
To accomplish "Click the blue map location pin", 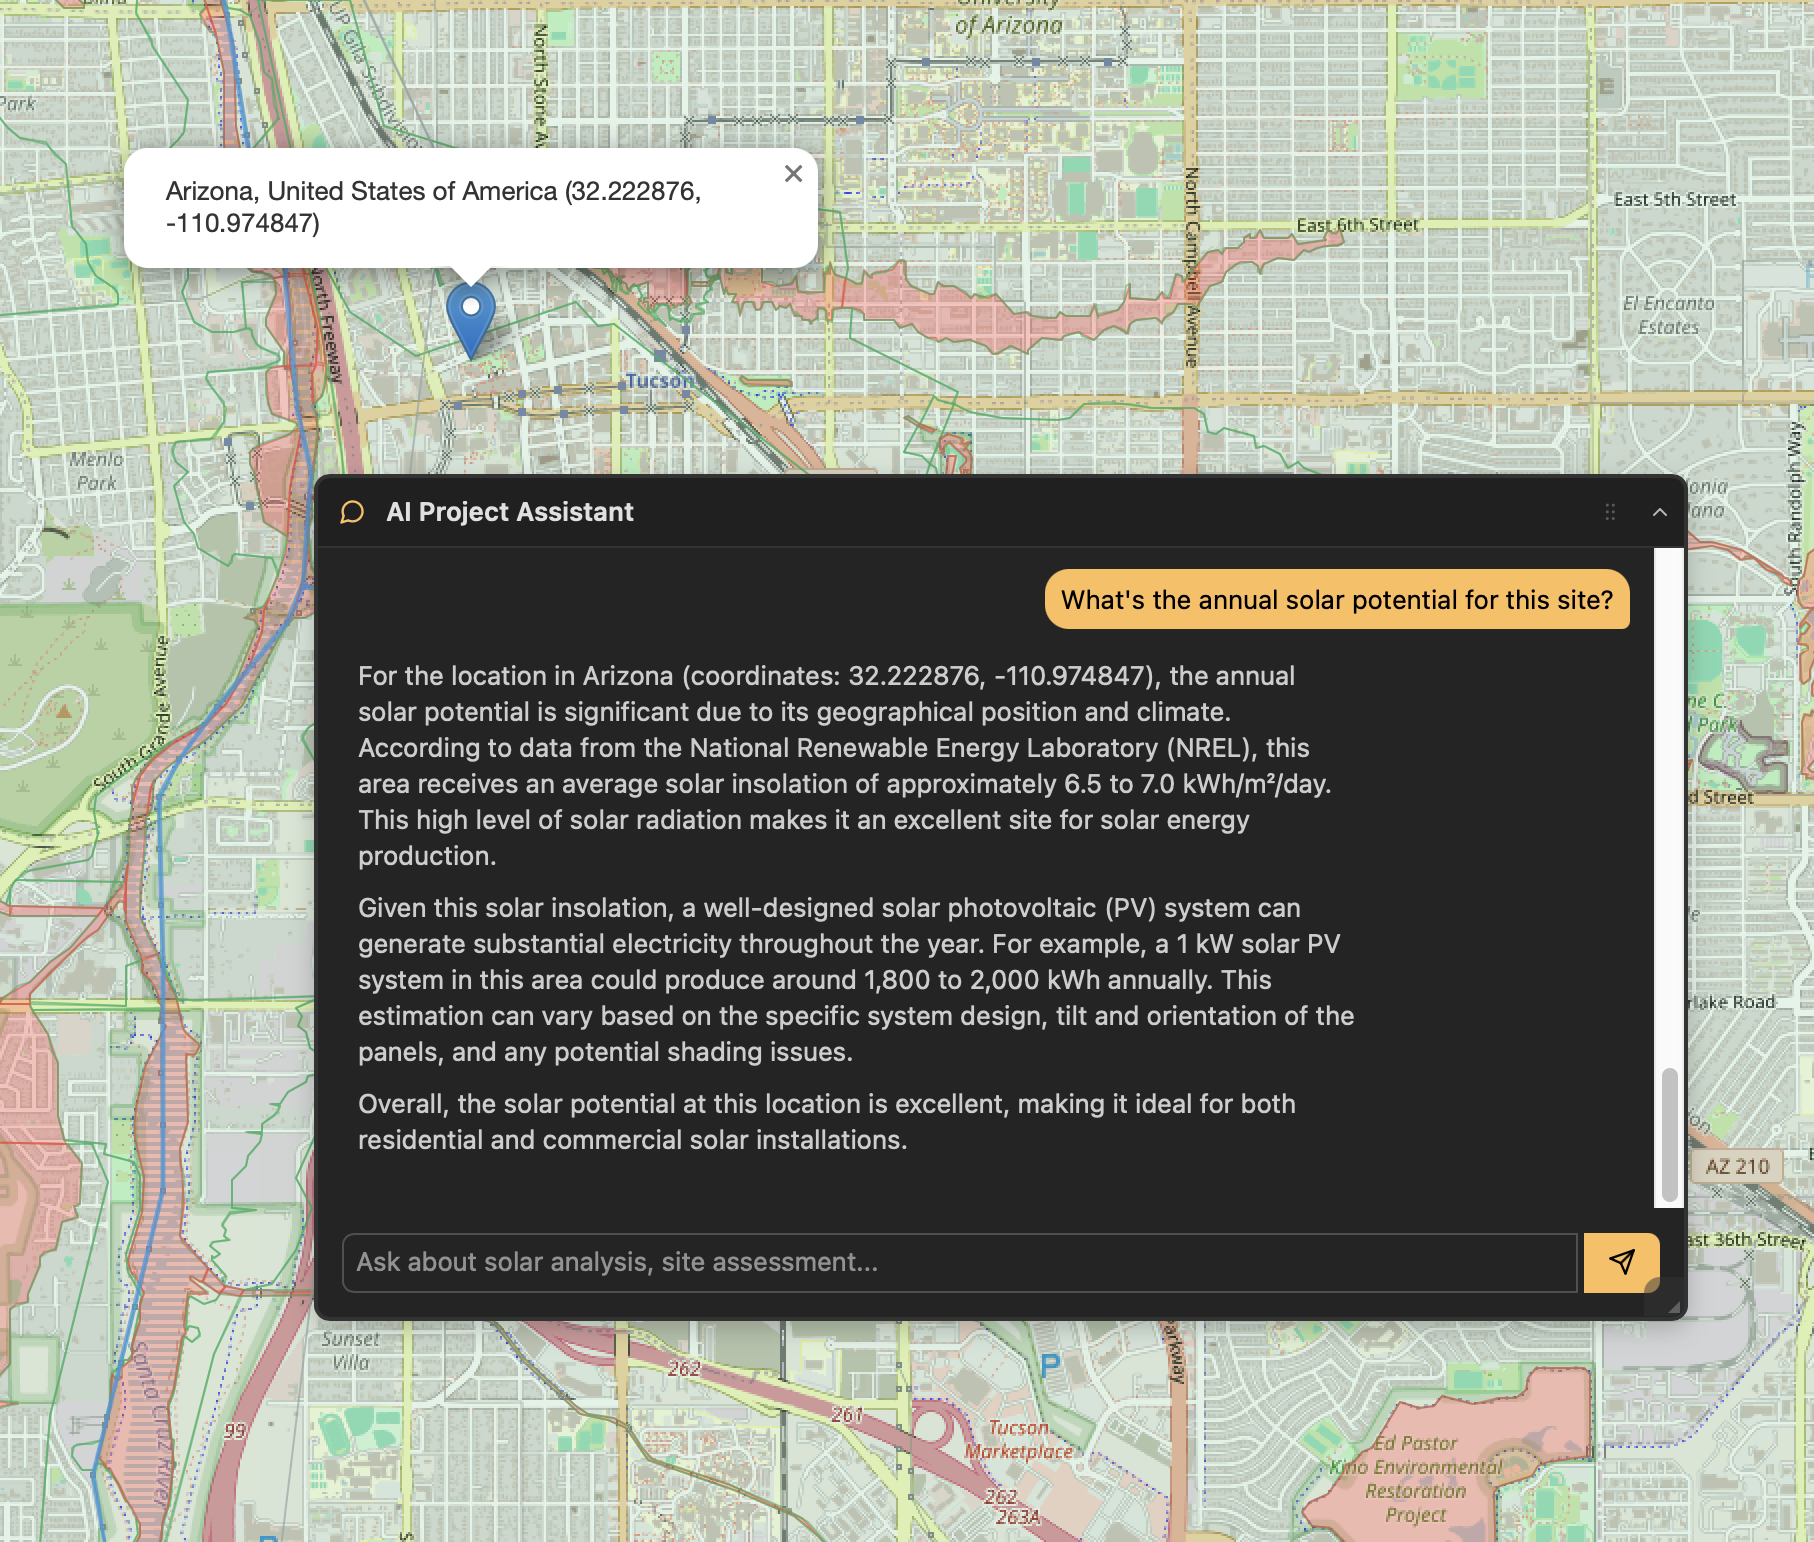I will [470, 314].
